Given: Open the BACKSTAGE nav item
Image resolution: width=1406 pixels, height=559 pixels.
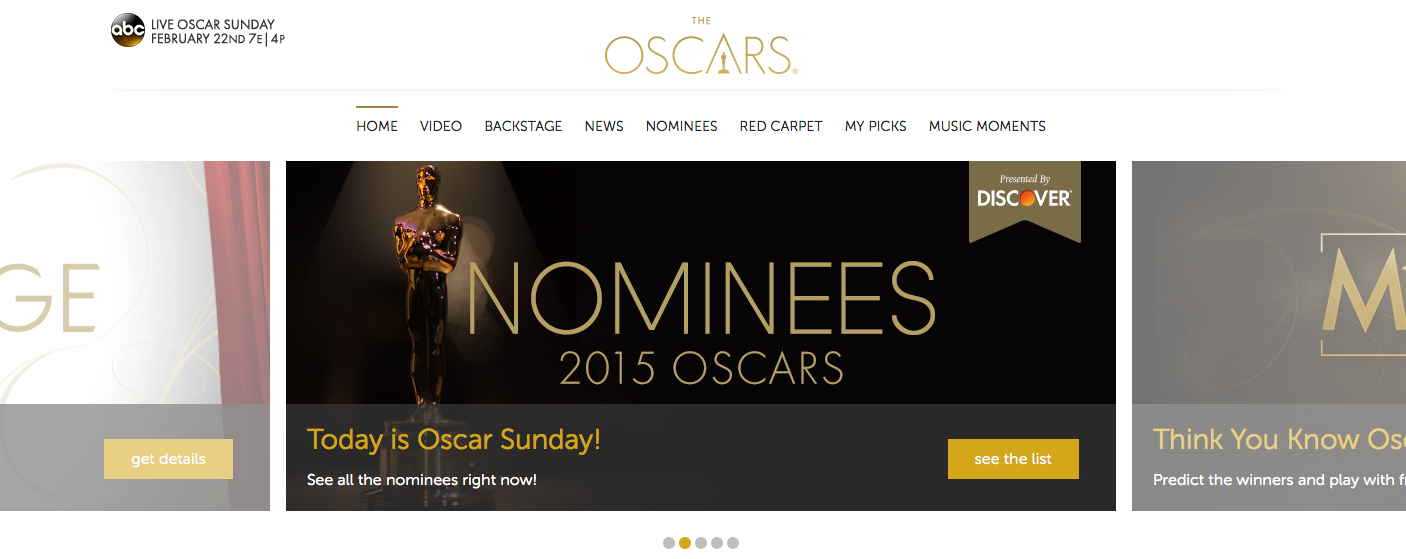Looking at the screenshot, I should pos(523,126).
